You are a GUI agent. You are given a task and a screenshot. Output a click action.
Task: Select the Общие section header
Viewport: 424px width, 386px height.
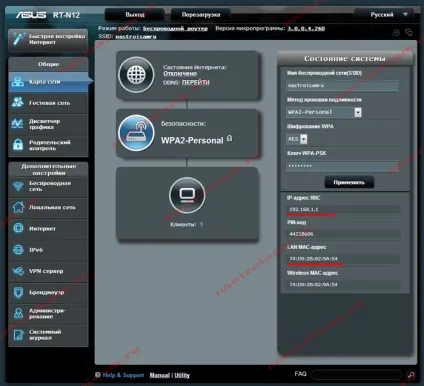coord(48,64)
